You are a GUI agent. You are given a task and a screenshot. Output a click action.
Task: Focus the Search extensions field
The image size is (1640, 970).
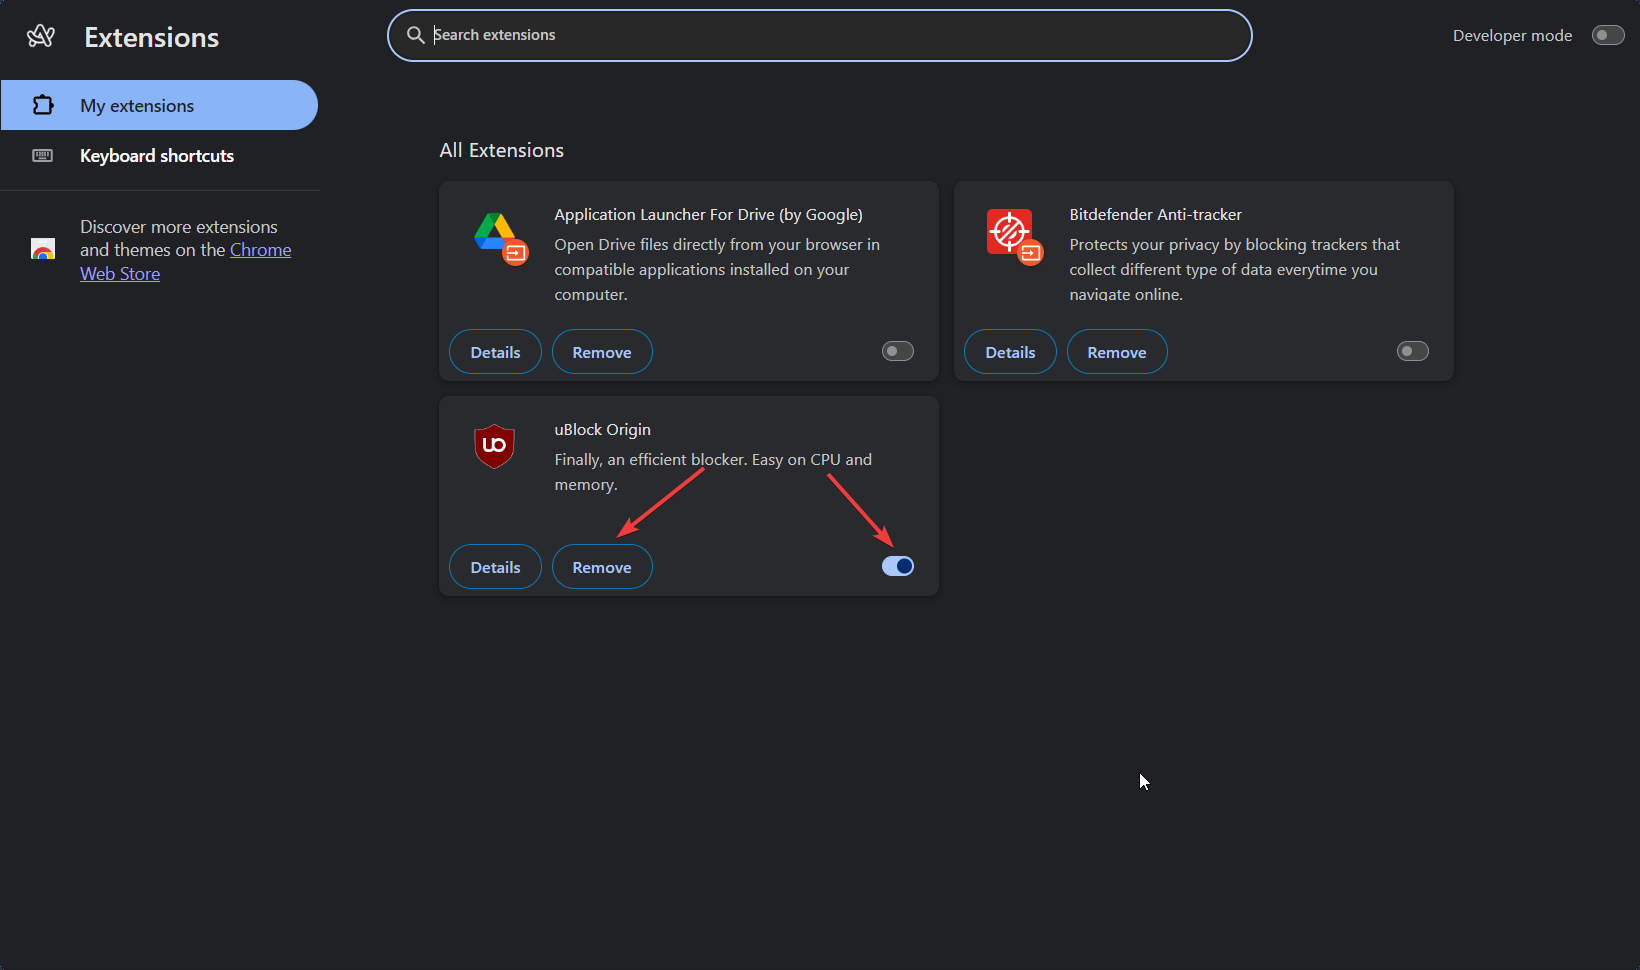pos(820,35)
